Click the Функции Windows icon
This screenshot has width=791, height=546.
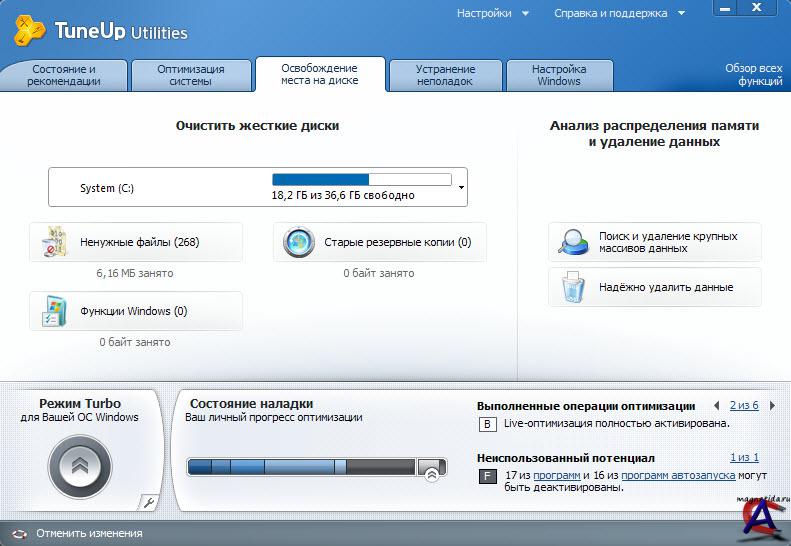click(55, 311)
